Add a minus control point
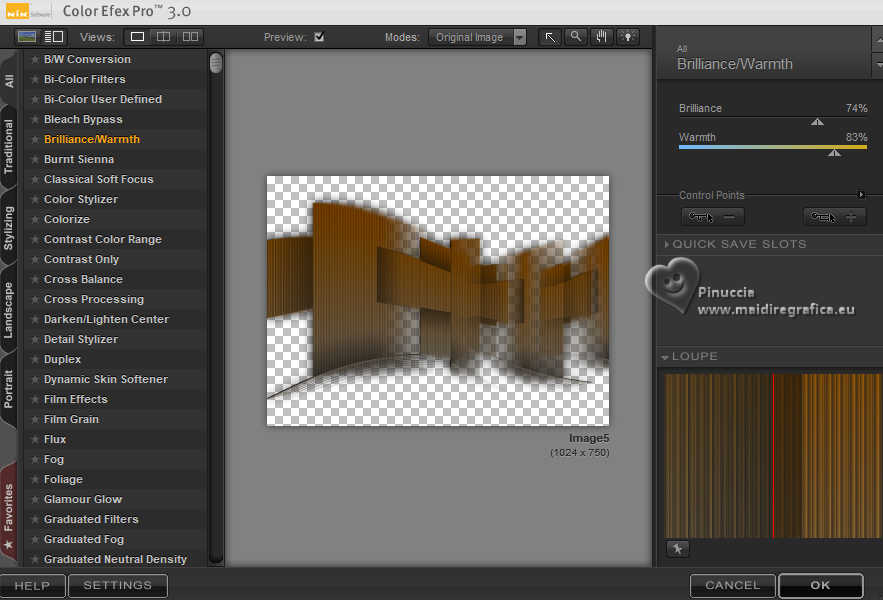The height and width of the screenshot is (600, 883). (712, 217)
